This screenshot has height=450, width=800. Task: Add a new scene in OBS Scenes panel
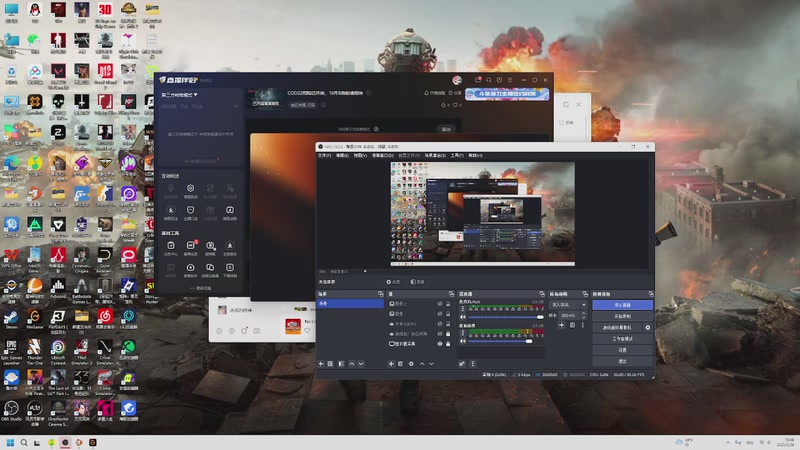pyautogui.click(x=321, y=364)
